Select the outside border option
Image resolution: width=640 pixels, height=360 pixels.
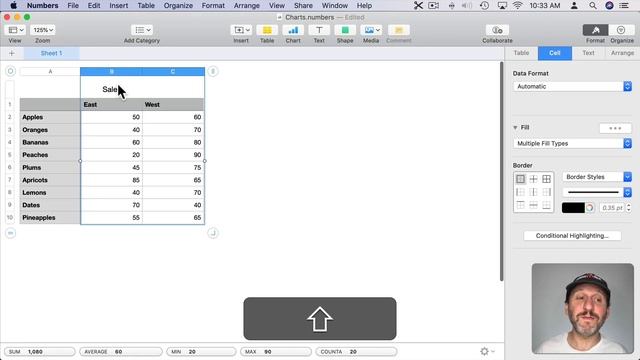coord(520,179)
